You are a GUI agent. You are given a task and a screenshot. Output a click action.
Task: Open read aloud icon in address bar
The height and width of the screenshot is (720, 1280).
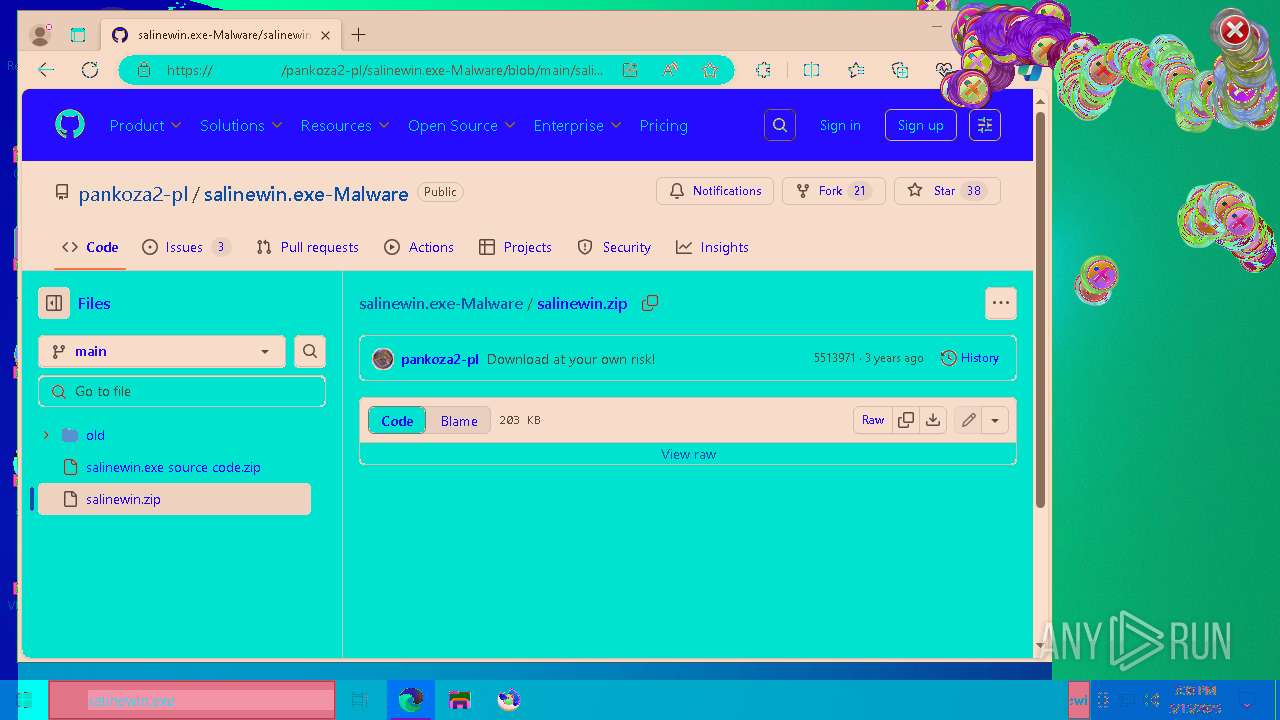[x=670, y=70]
